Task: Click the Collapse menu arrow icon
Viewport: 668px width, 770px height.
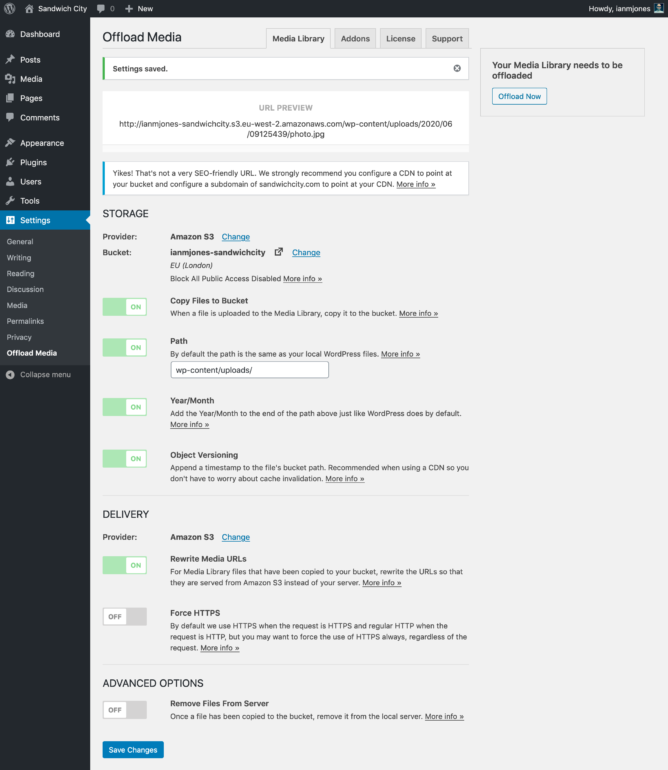Action: tap(10, 375)
